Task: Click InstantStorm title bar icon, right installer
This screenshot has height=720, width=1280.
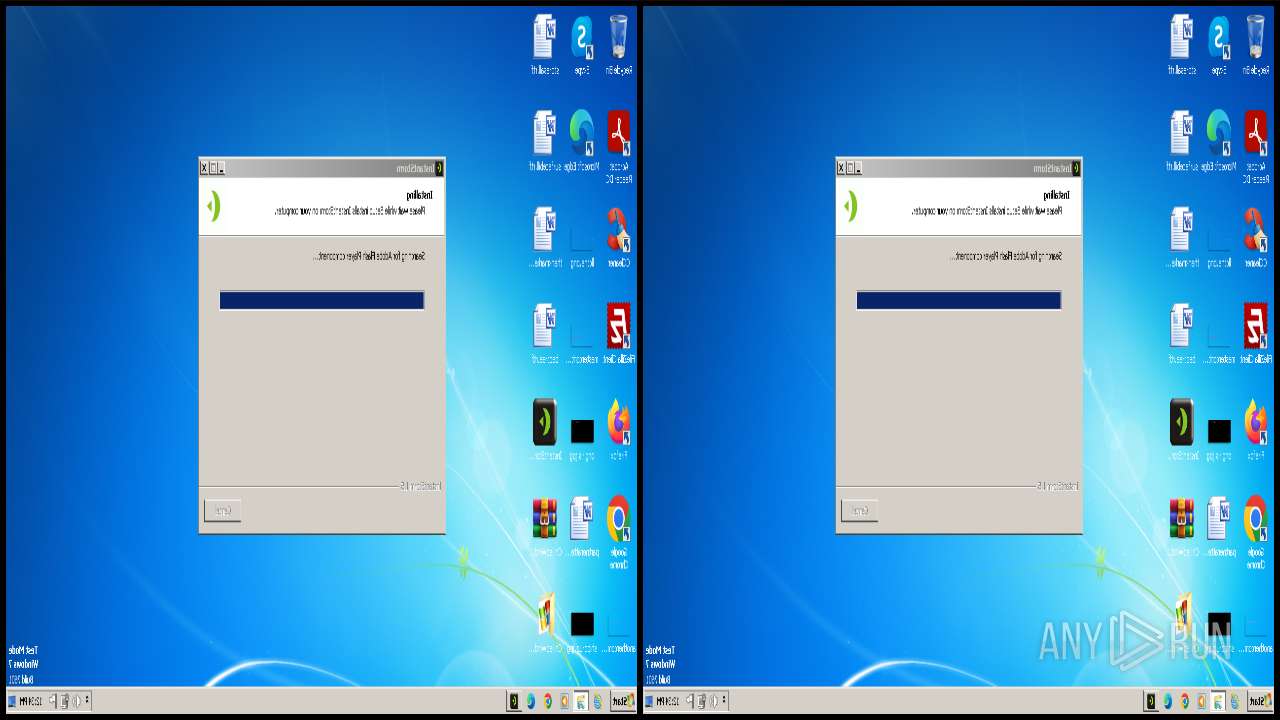Action: 1075,168
